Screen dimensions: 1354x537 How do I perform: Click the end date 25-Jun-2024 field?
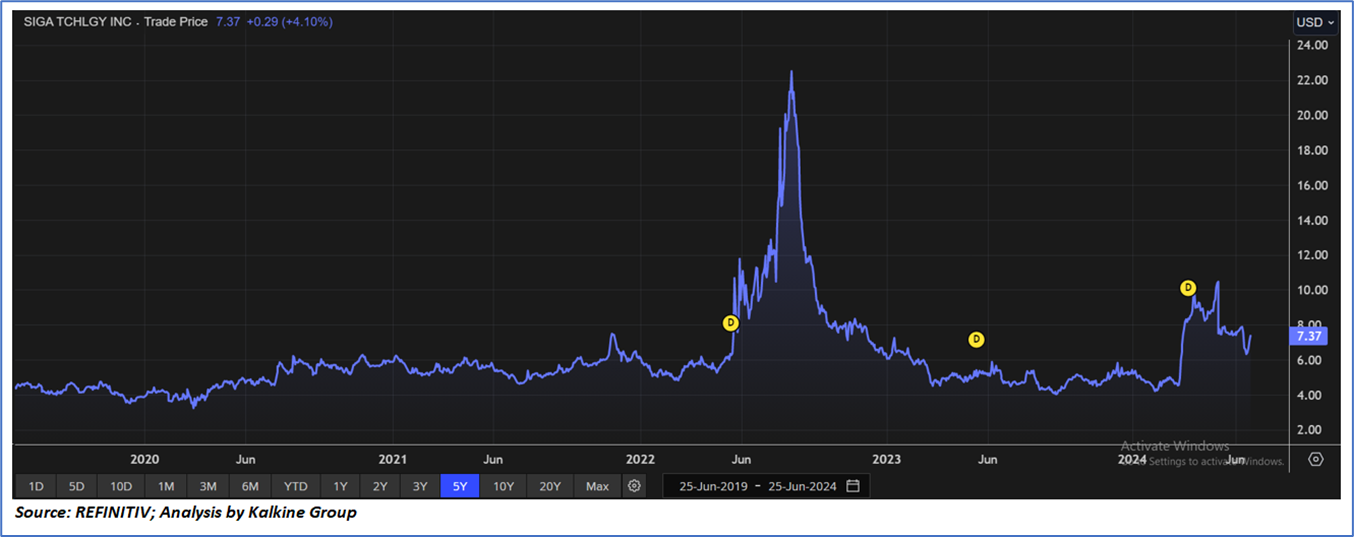(x=801, y=486)
